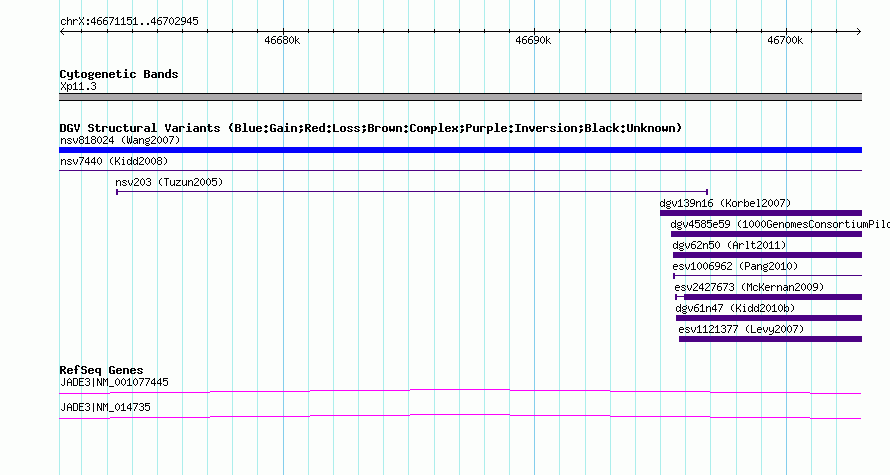Click the blue nsv818024 gain bar
Image resolution: width=890 pixels, height=475 pixels.
tap(460, 150)
